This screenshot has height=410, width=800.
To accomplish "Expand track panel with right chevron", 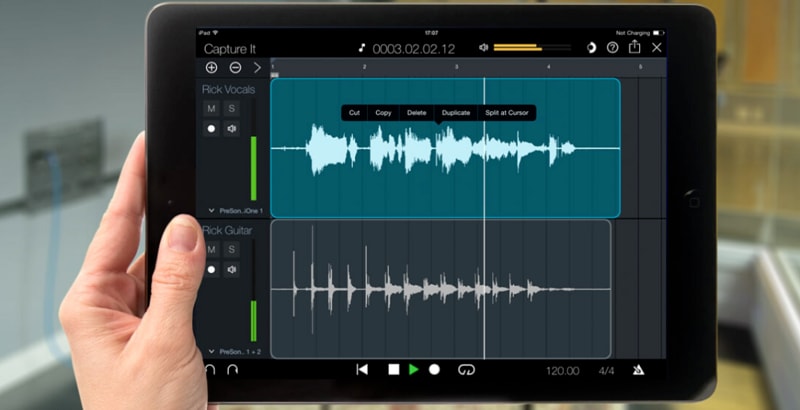I will [257, 67].
